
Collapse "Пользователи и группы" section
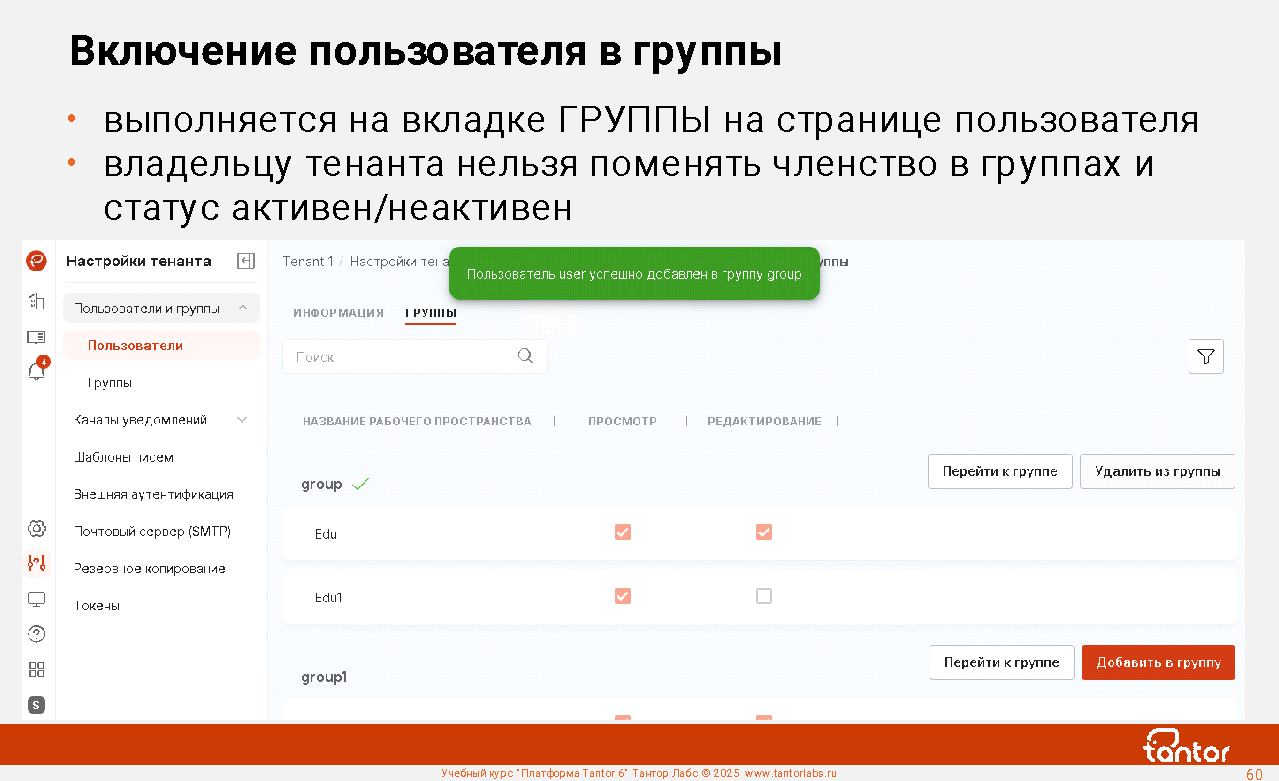coord(243,308)
